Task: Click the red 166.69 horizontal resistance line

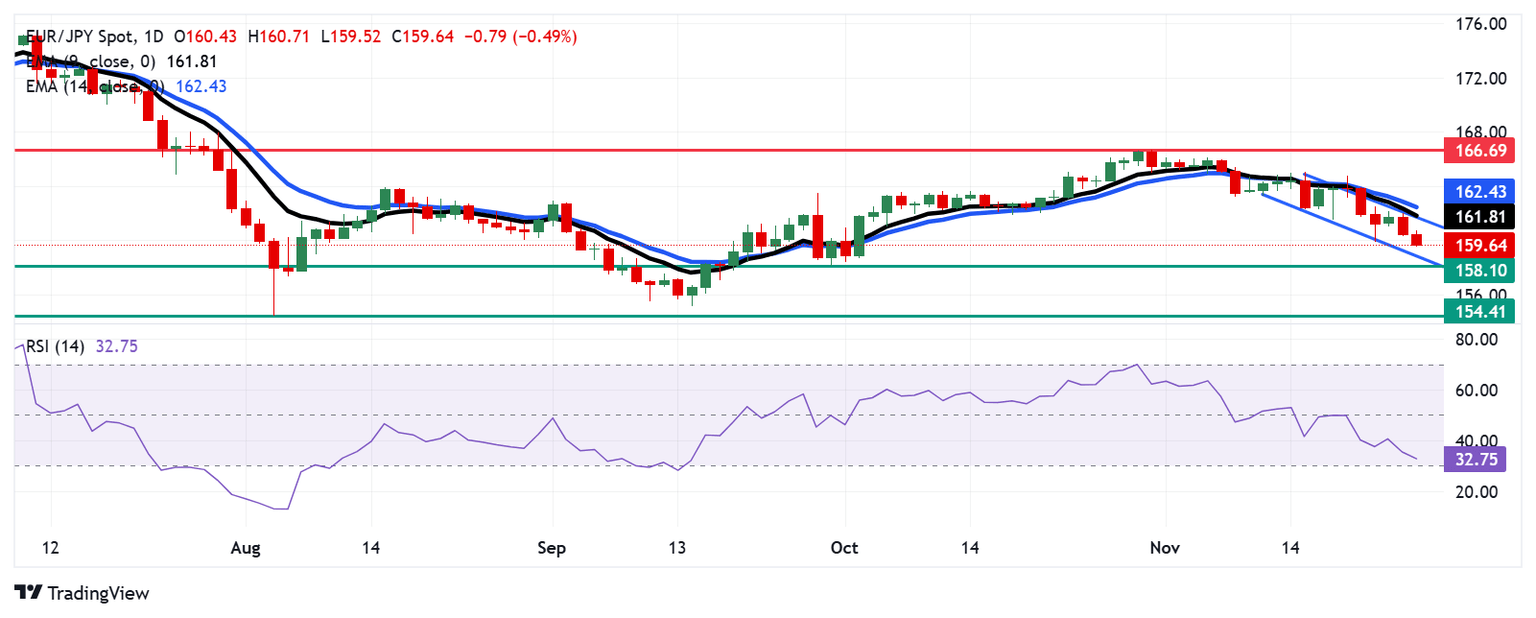Action: pyautogui.click(x=700, y=150)
